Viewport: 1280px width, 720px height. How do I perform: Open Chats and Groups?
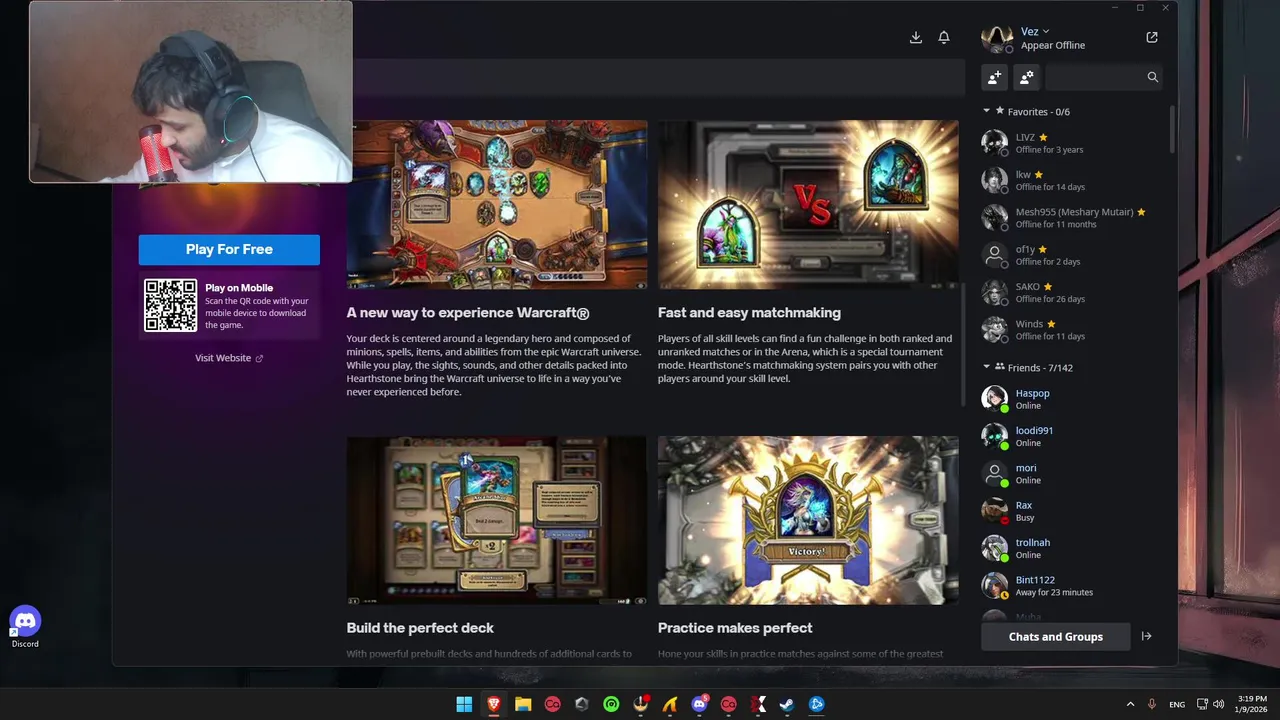[1055, 637]
